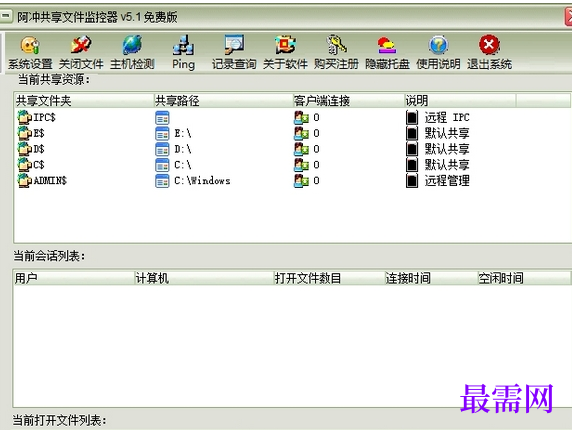Click the E:\ share path entry
Image resolution: width=572 pixels, height=430 pixels.
[173, 133]
